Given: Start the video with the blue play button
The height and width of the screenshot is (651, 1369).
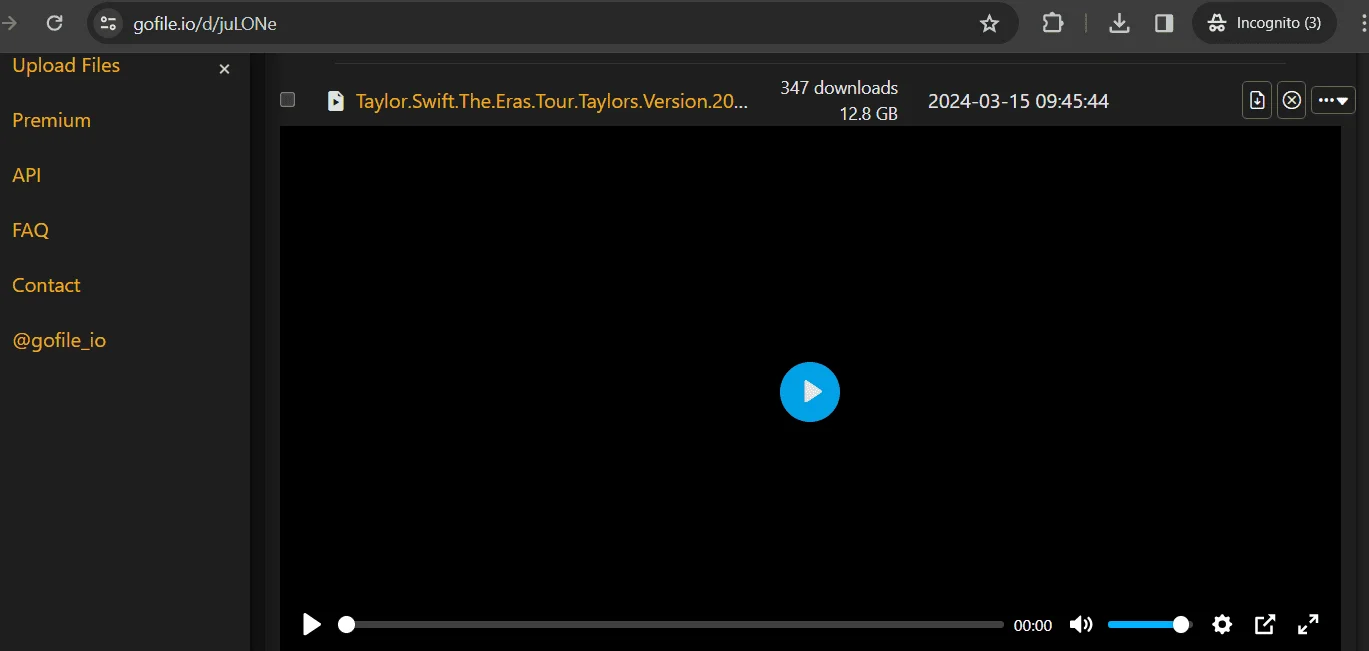Looking at the screenshot, I should pos(810,392).
